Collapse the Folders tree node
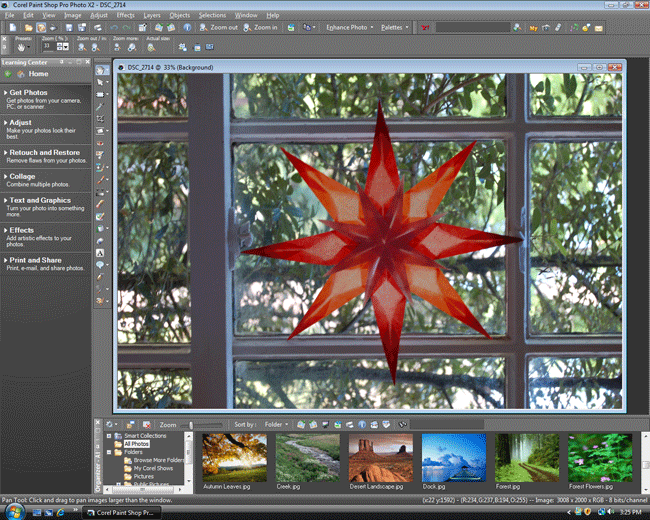The height and width of the screenshot is (520, 650). (109, 452)
